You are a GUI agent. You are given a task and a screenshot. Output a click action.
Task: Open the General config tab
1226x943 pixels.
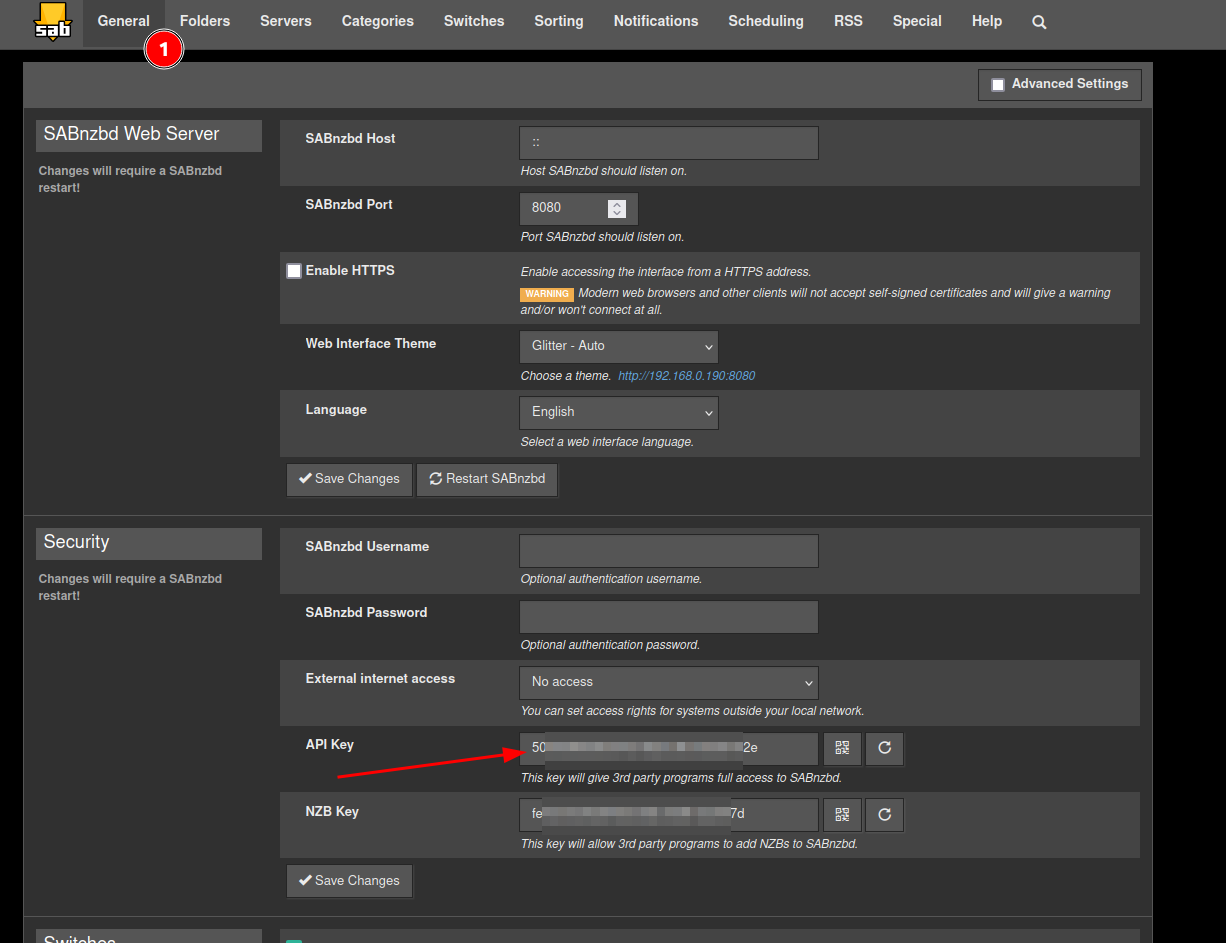point(124,21)
